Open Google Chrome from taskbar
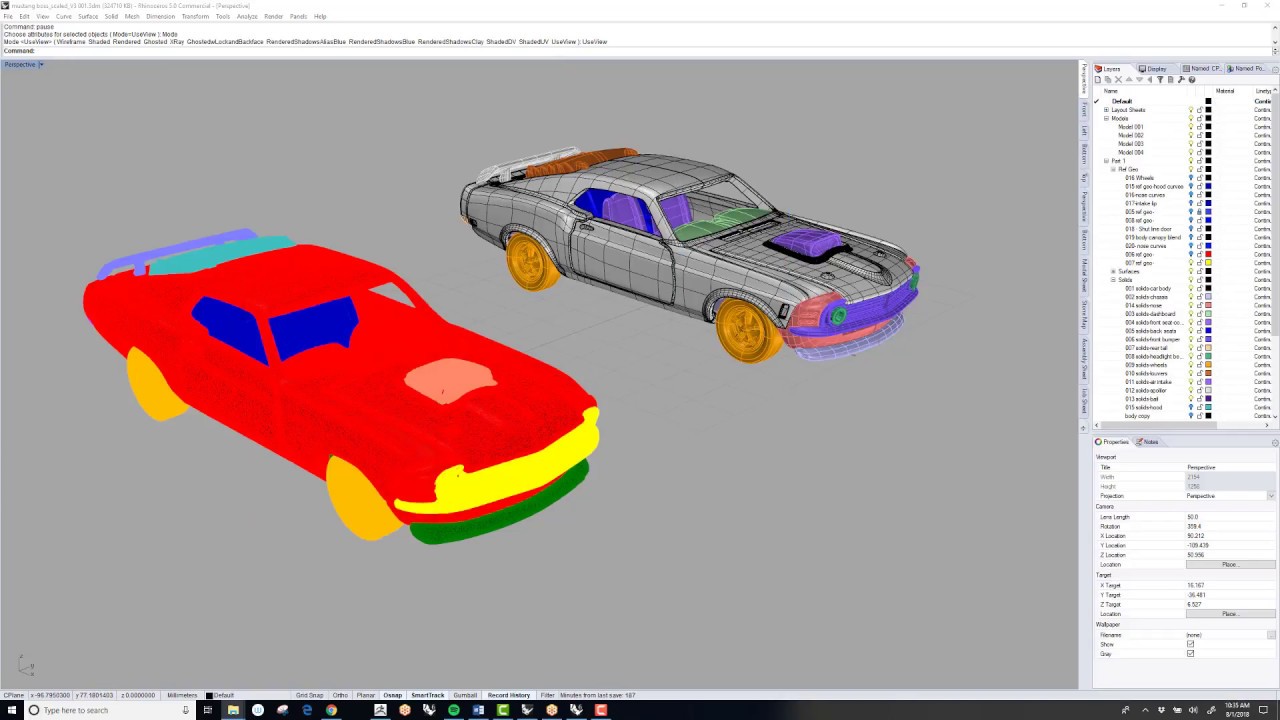Image resolution: width=1280 pixels, height=720 pixels. (331, 710)
